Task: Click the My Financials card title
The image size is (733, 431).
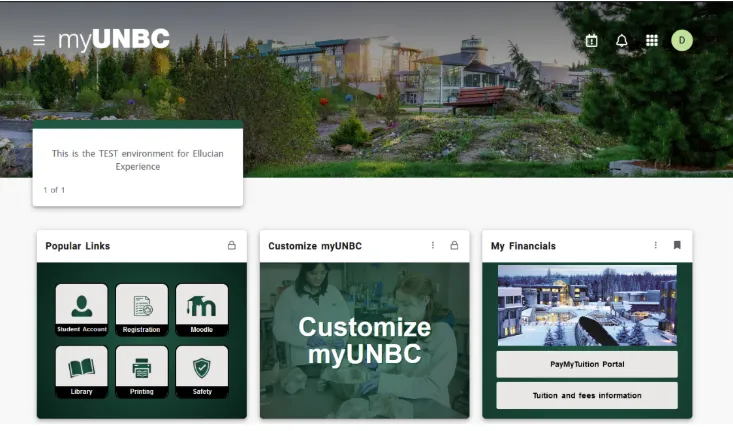Action: pyautogui.click(x=523, y=246)
